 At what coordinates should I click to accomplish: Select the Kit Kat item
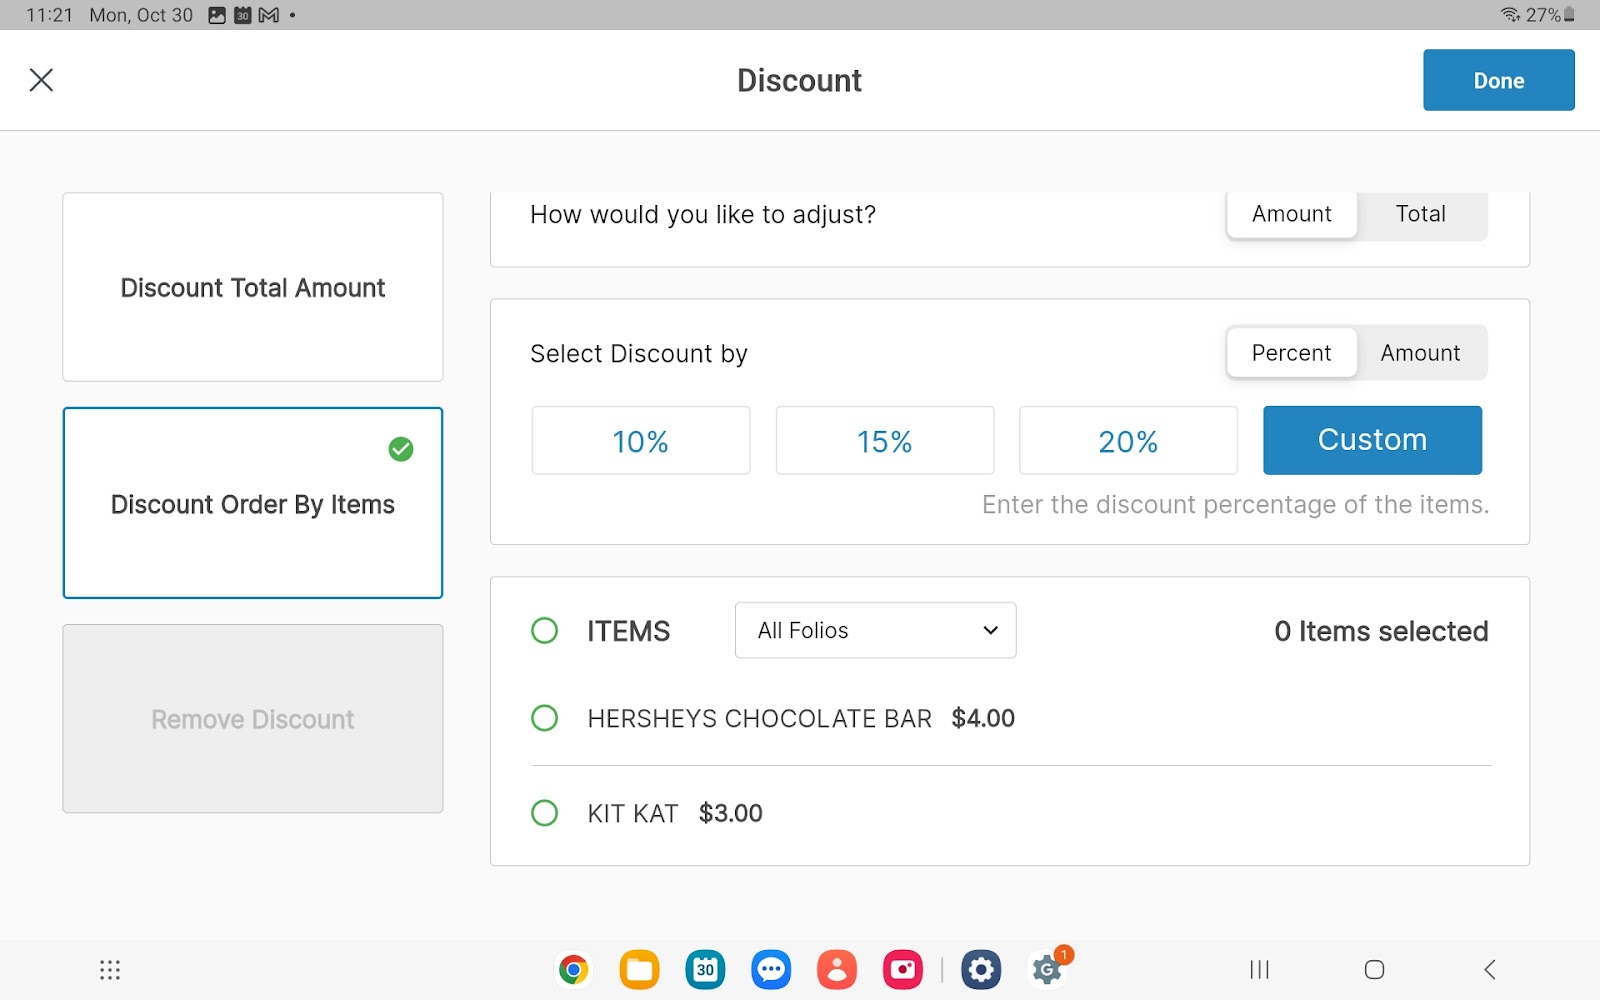point(545,813)
